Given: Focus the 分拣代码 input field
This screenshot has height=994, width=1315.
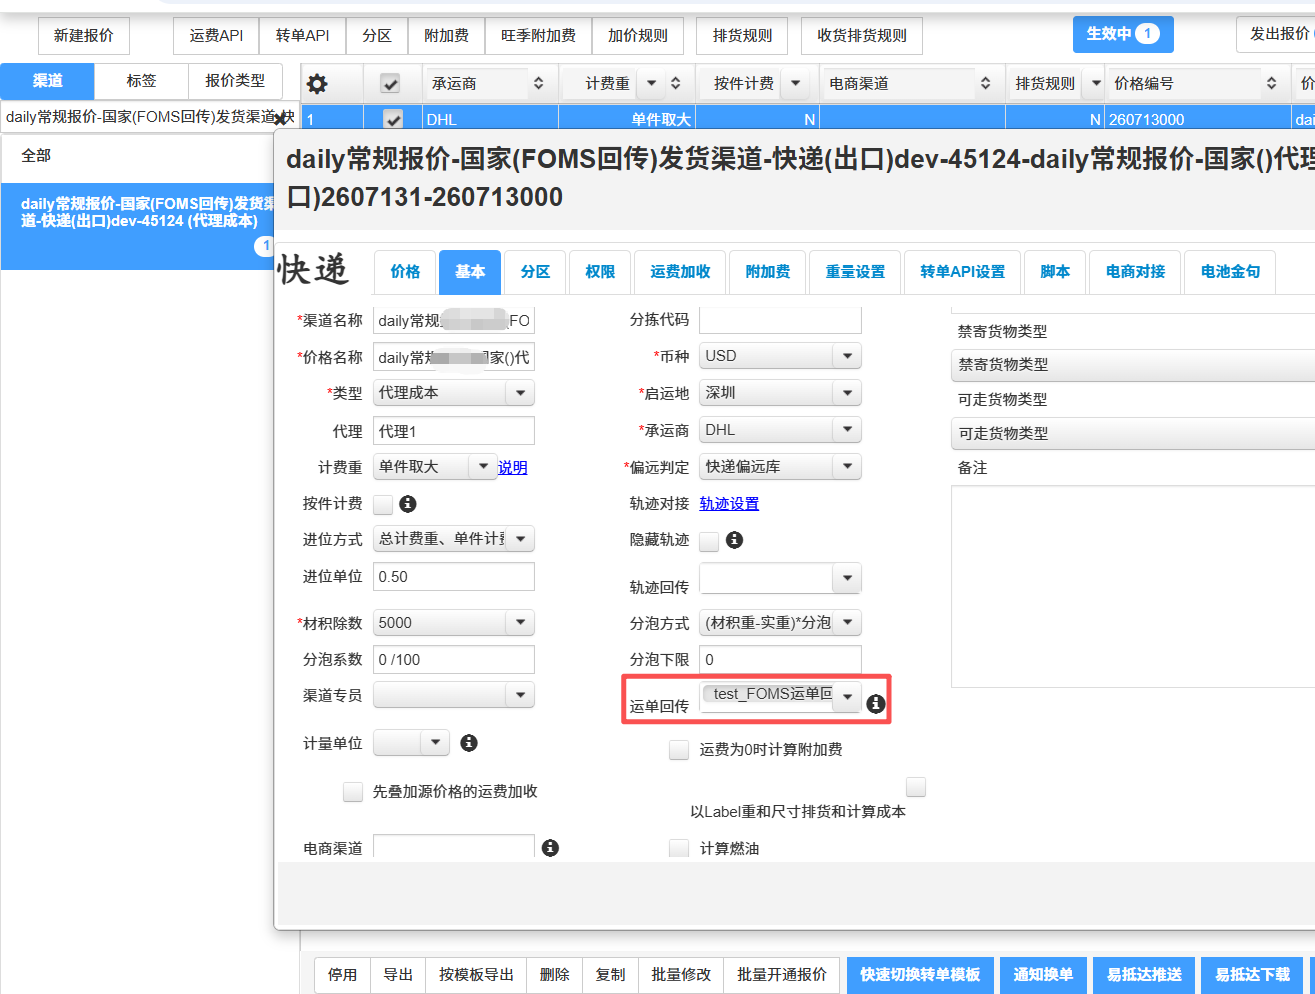Looking at the screenshot, I should click(780, 320).
